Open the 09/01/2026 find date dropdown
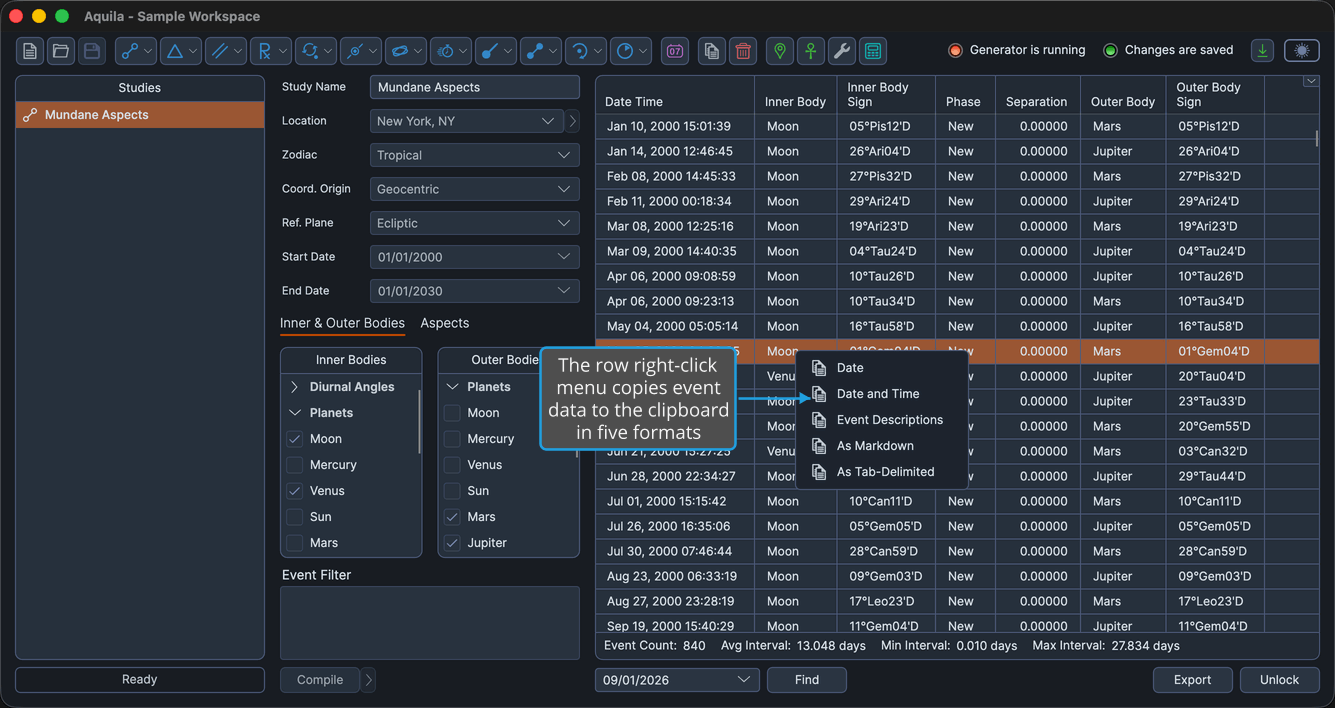Screen dimensions: 1335x708 click(x=677, y=680)
